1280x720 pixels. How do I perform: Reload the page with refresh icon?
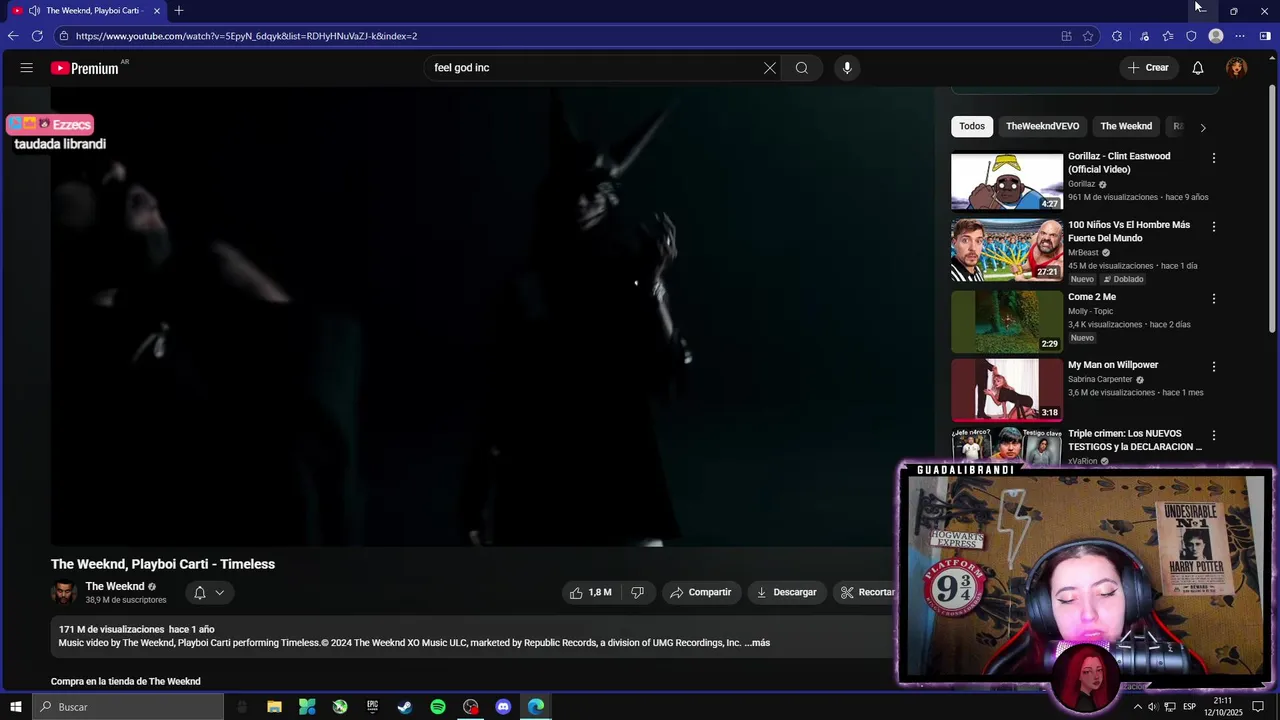pyautogui.click(x=37, y=36)
